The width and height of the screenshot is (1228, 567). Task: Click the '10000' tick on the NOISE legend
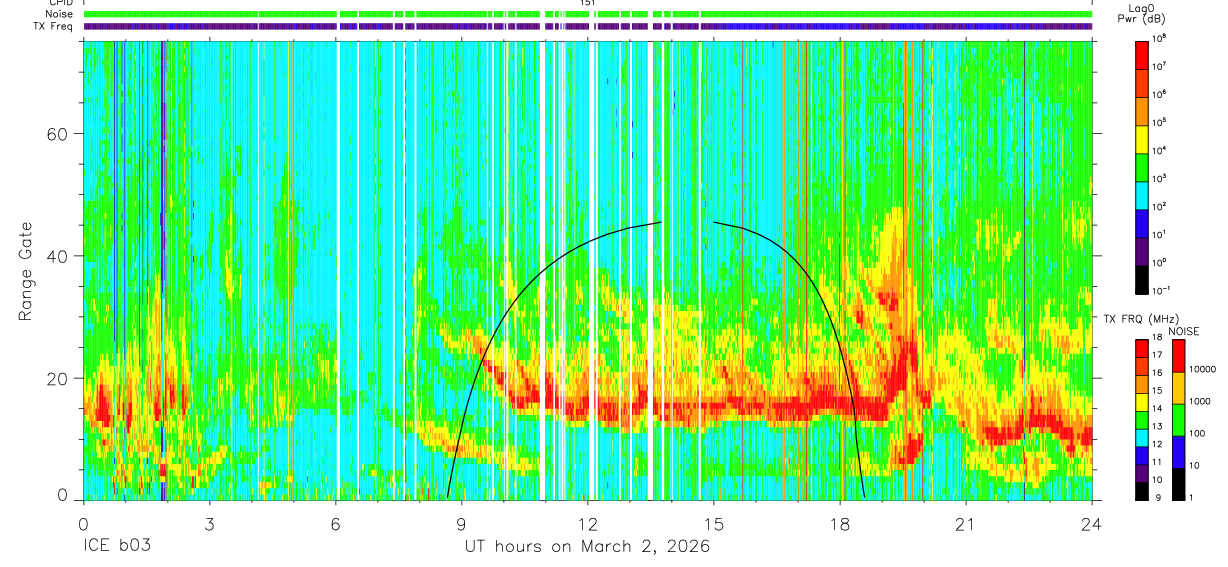(1205, 369)
